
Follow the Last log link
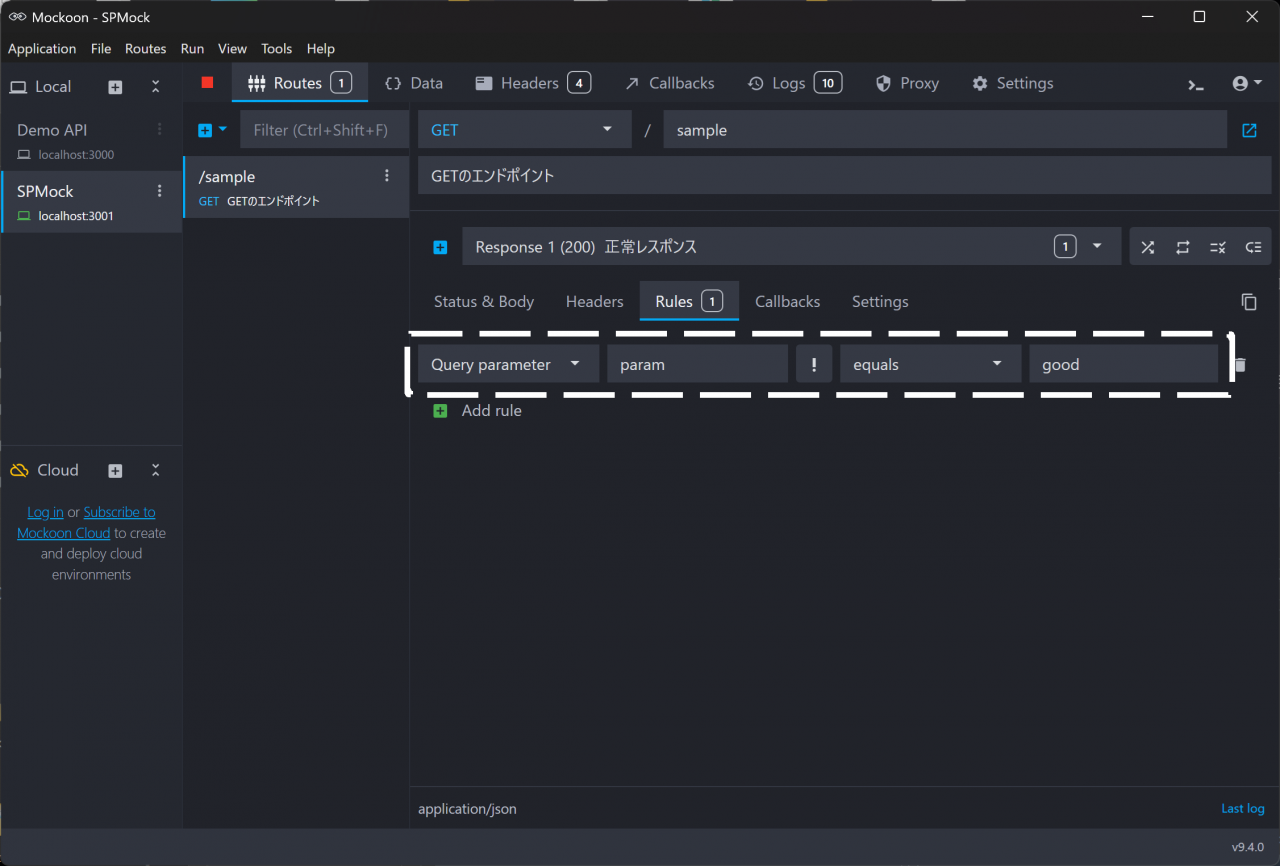(1242, 809)
